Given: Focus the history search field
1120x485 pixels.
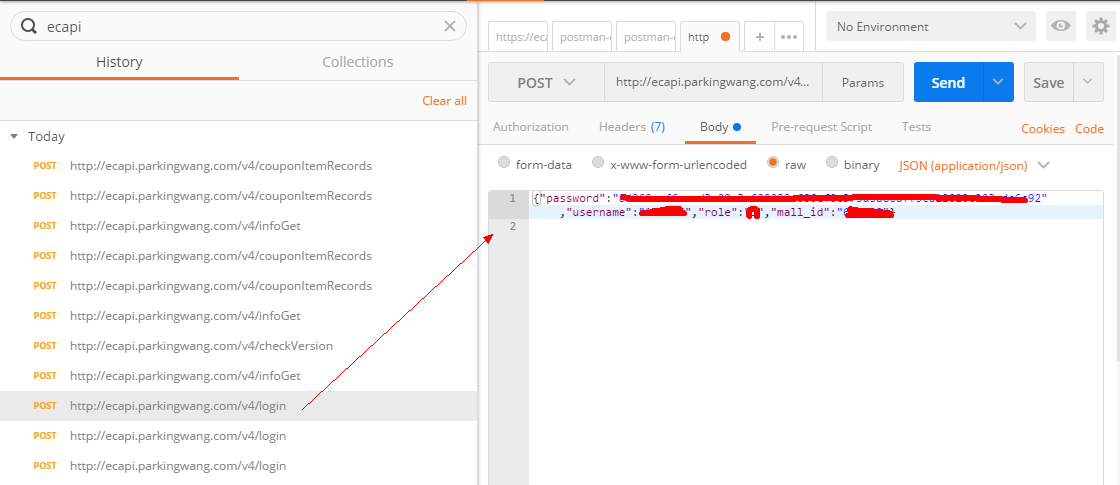Looking at the screenshot, I should [238, 26].
